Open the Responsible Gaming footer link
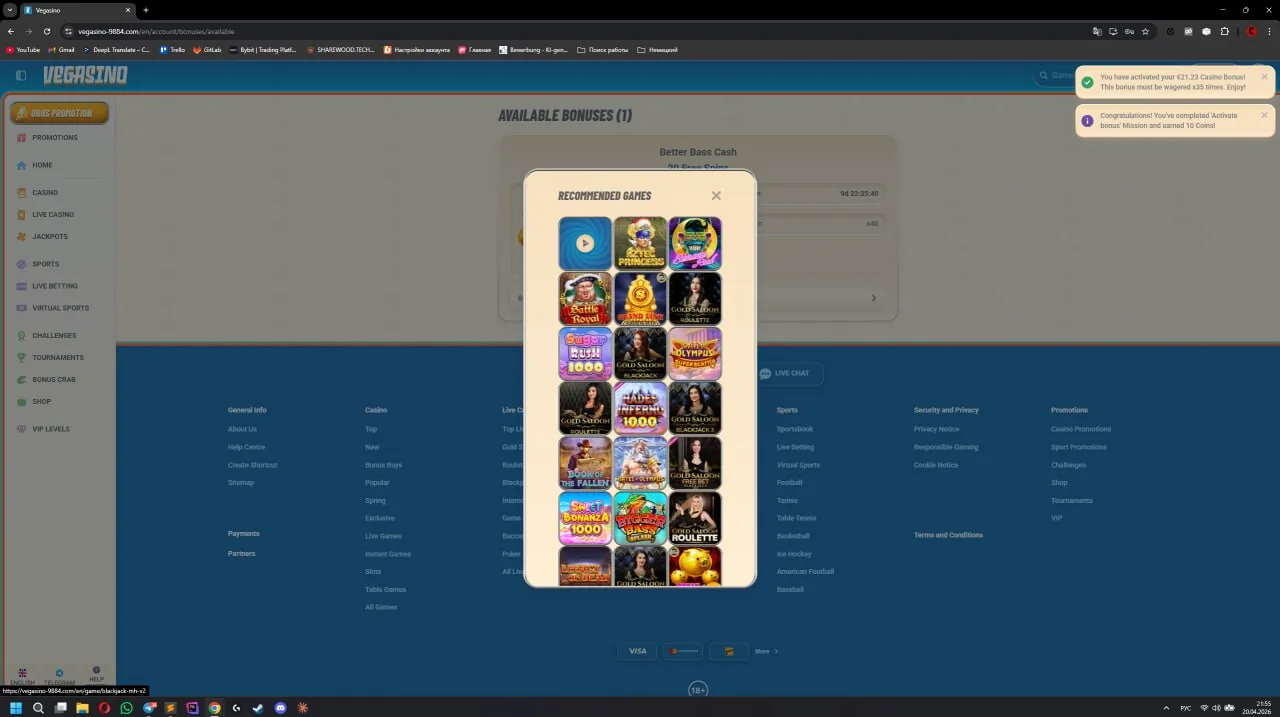Screen dimensions: 1280x717 946,447
